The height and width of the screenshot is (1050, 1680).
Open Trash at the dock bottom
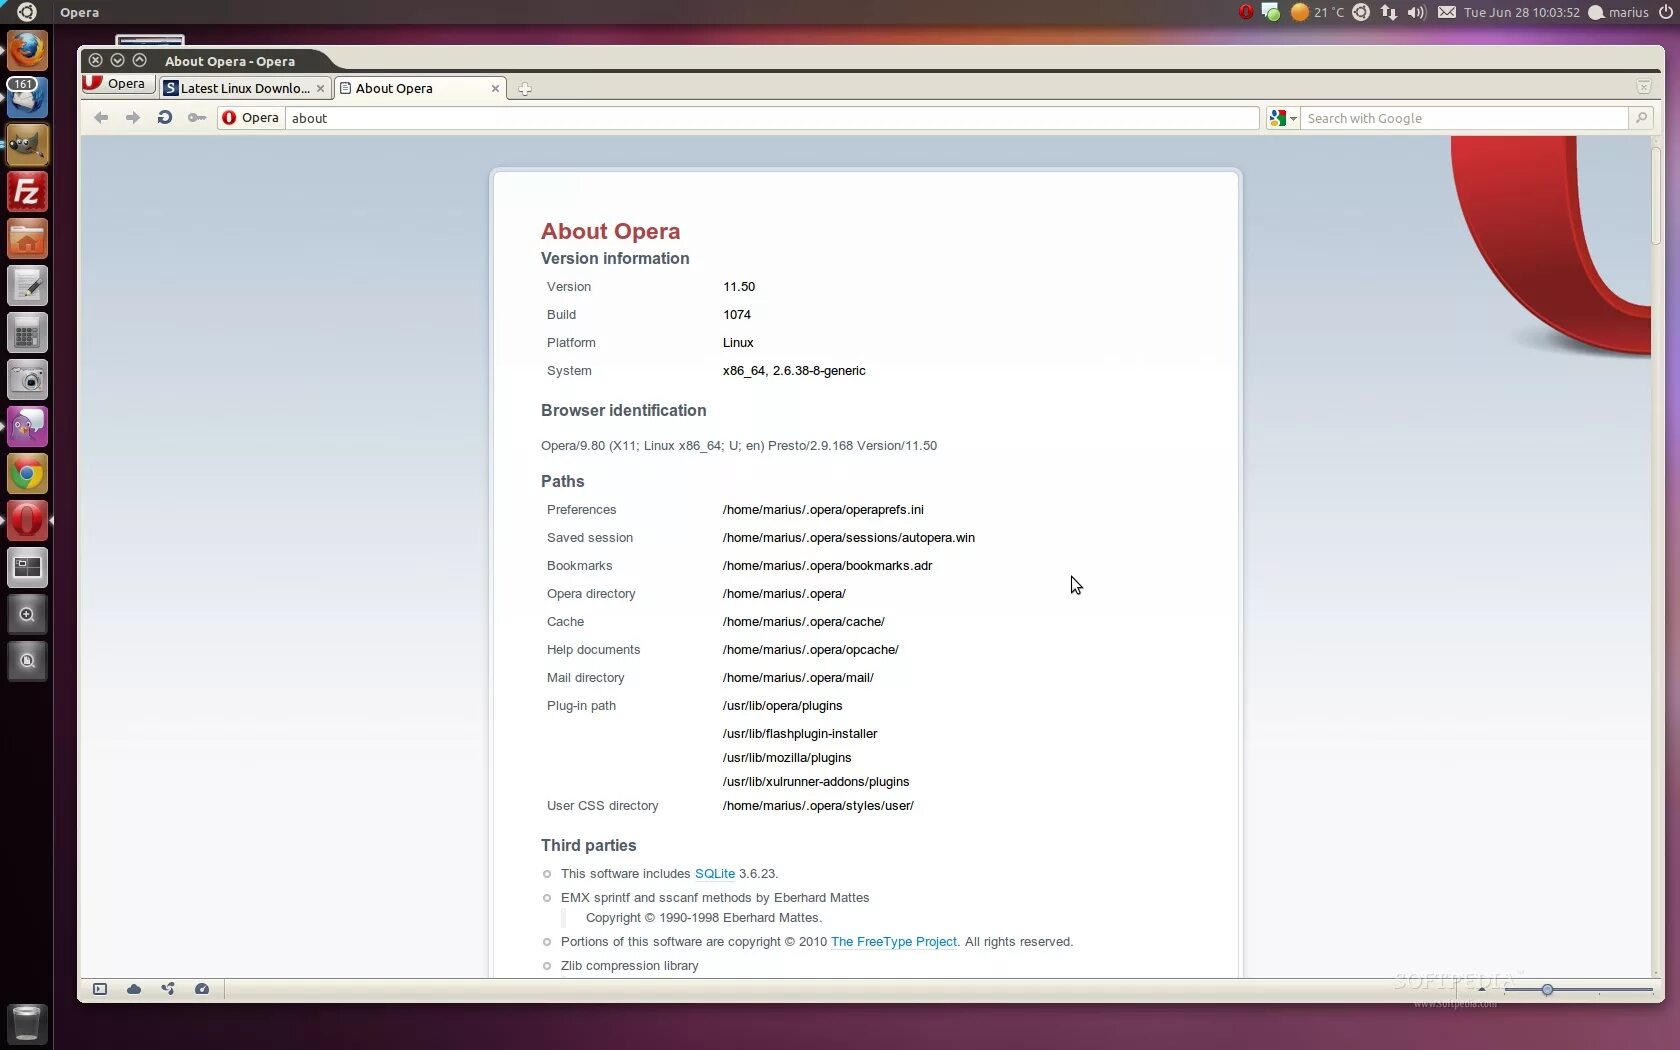click(x=27, y=1024)
